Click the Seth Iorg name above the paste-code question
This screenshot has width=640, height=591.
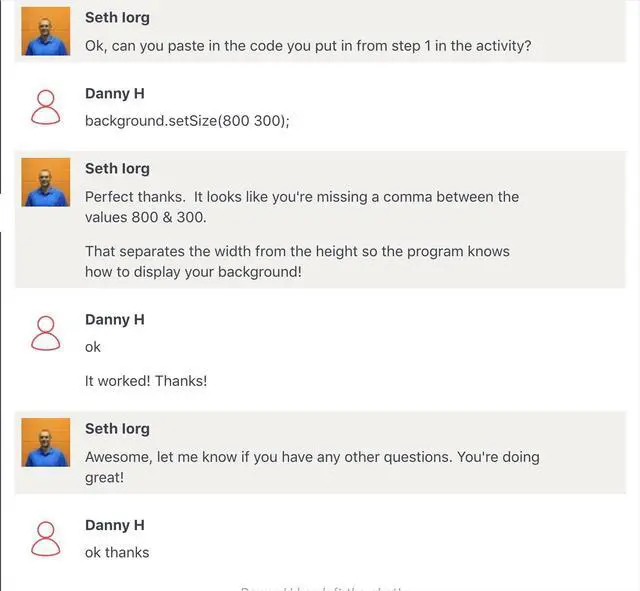coord(117,18)
